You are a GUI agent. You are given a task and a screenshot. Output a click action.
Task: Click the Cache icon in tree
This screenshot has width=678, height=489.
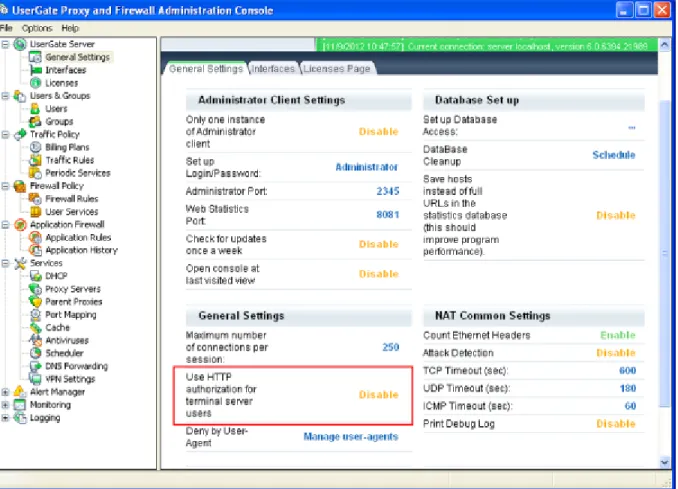tap(35, 328)
